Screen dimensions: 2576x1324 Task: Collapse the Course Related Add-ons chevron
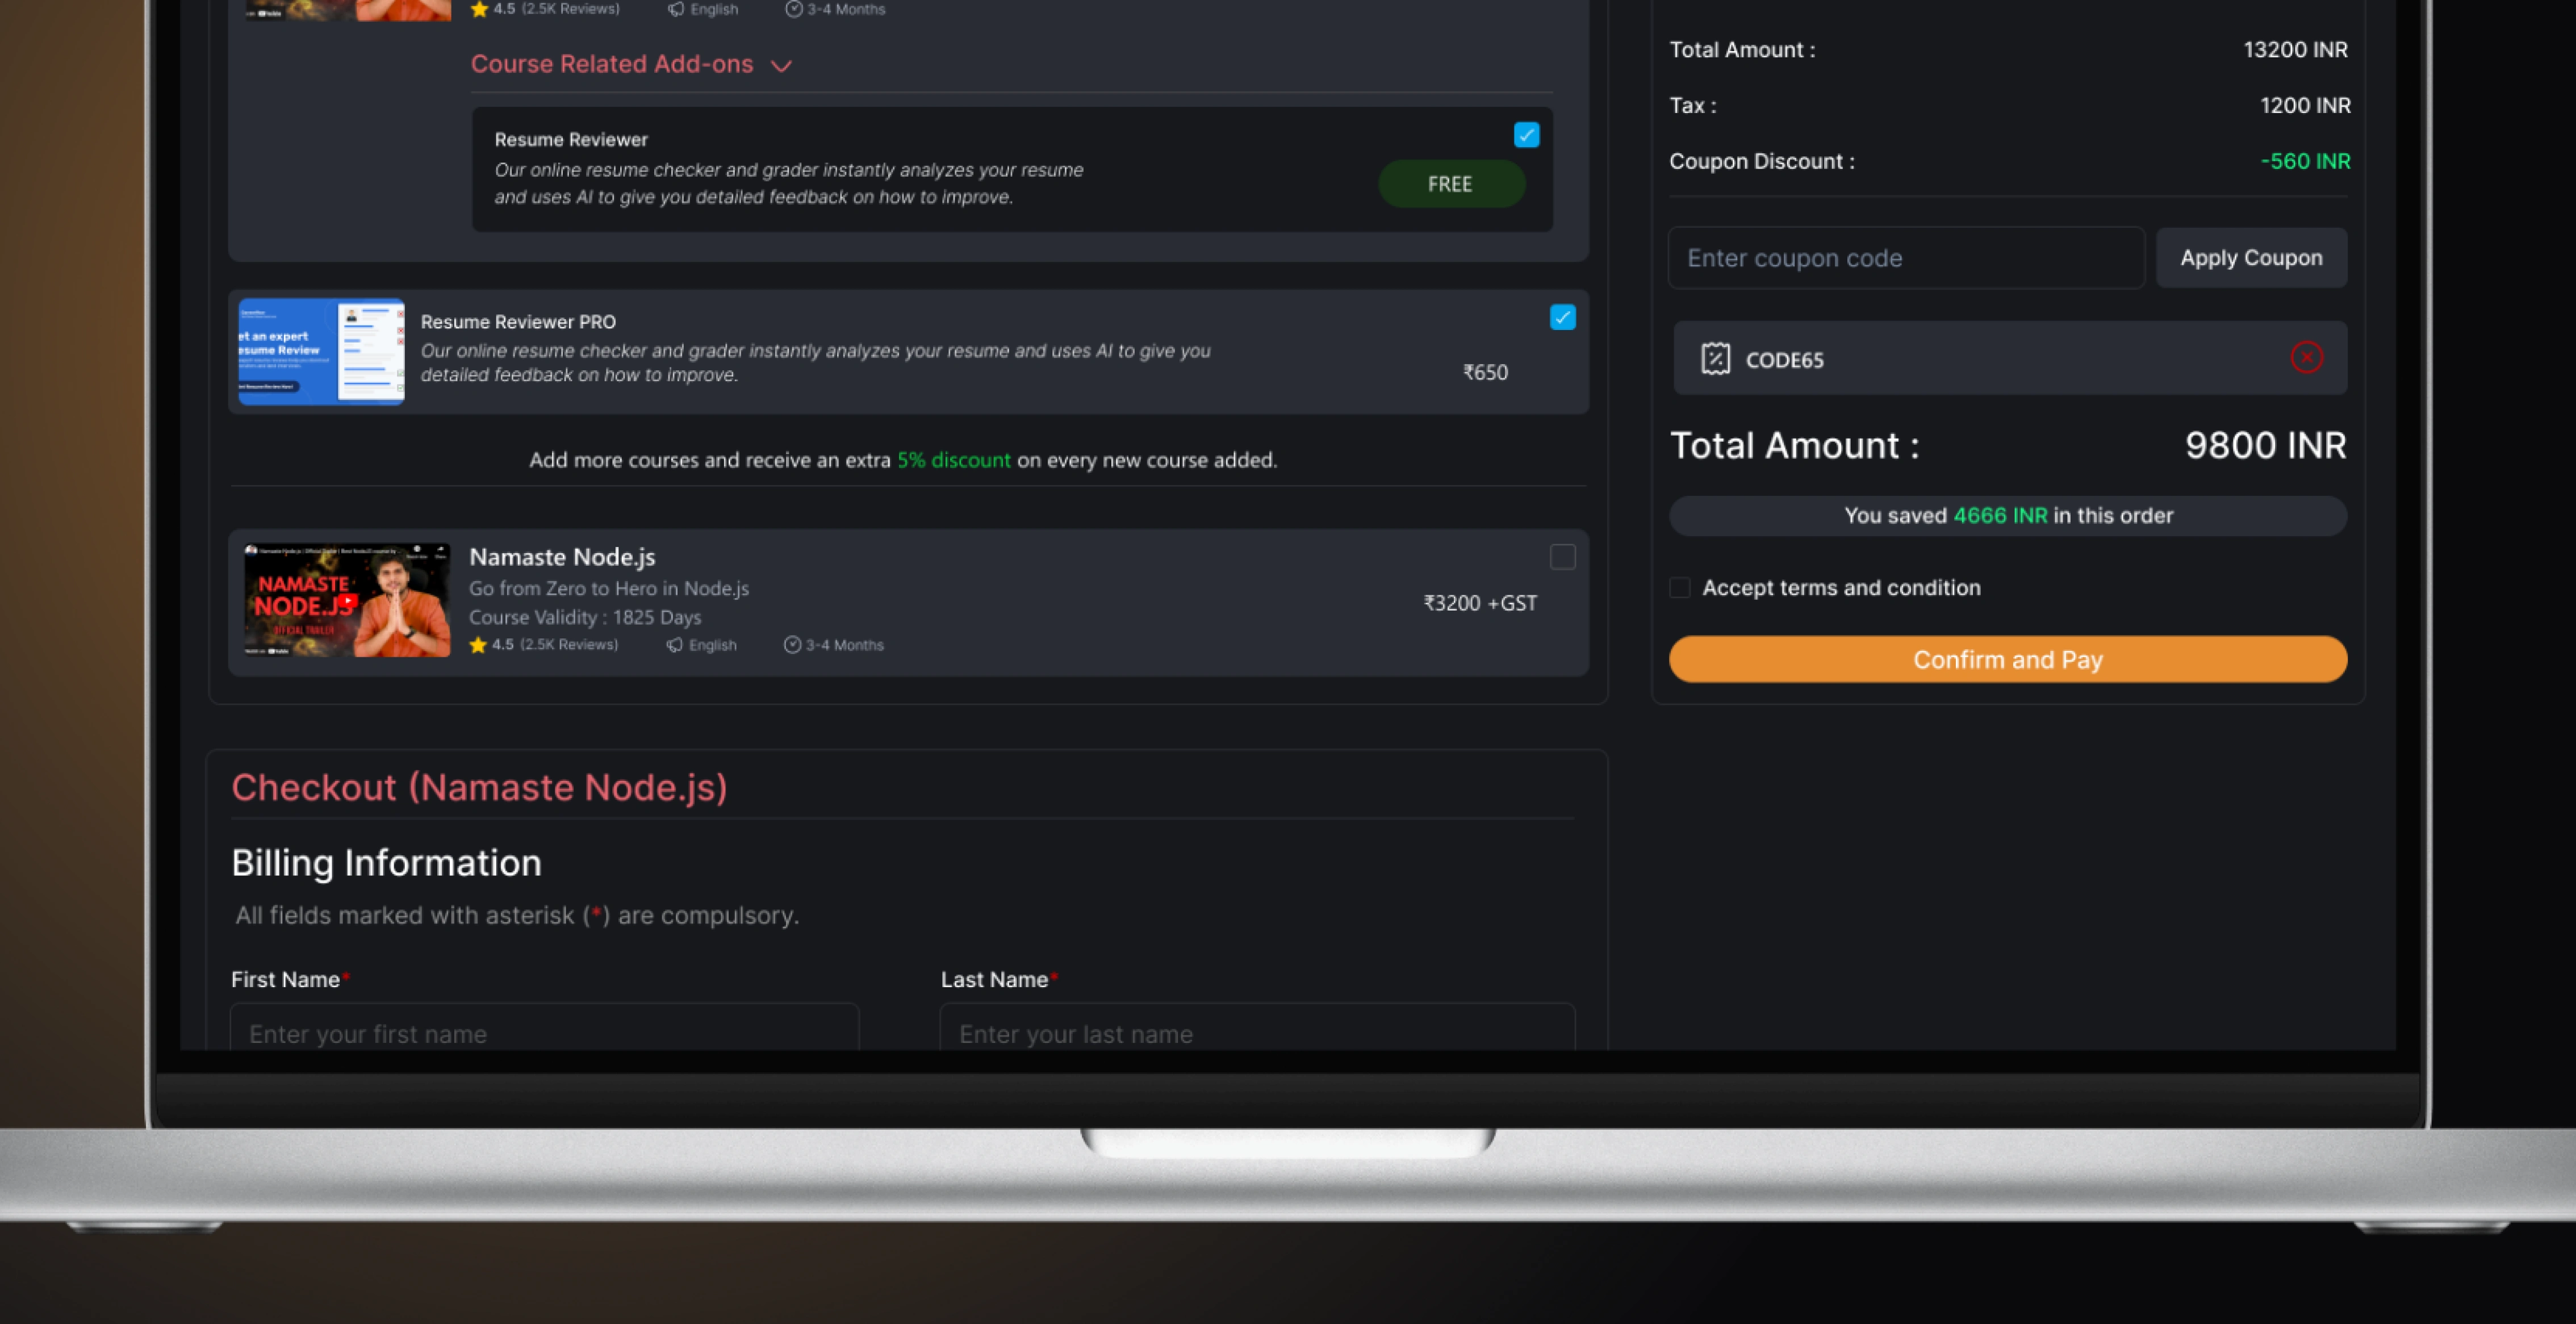coord(781,66)
